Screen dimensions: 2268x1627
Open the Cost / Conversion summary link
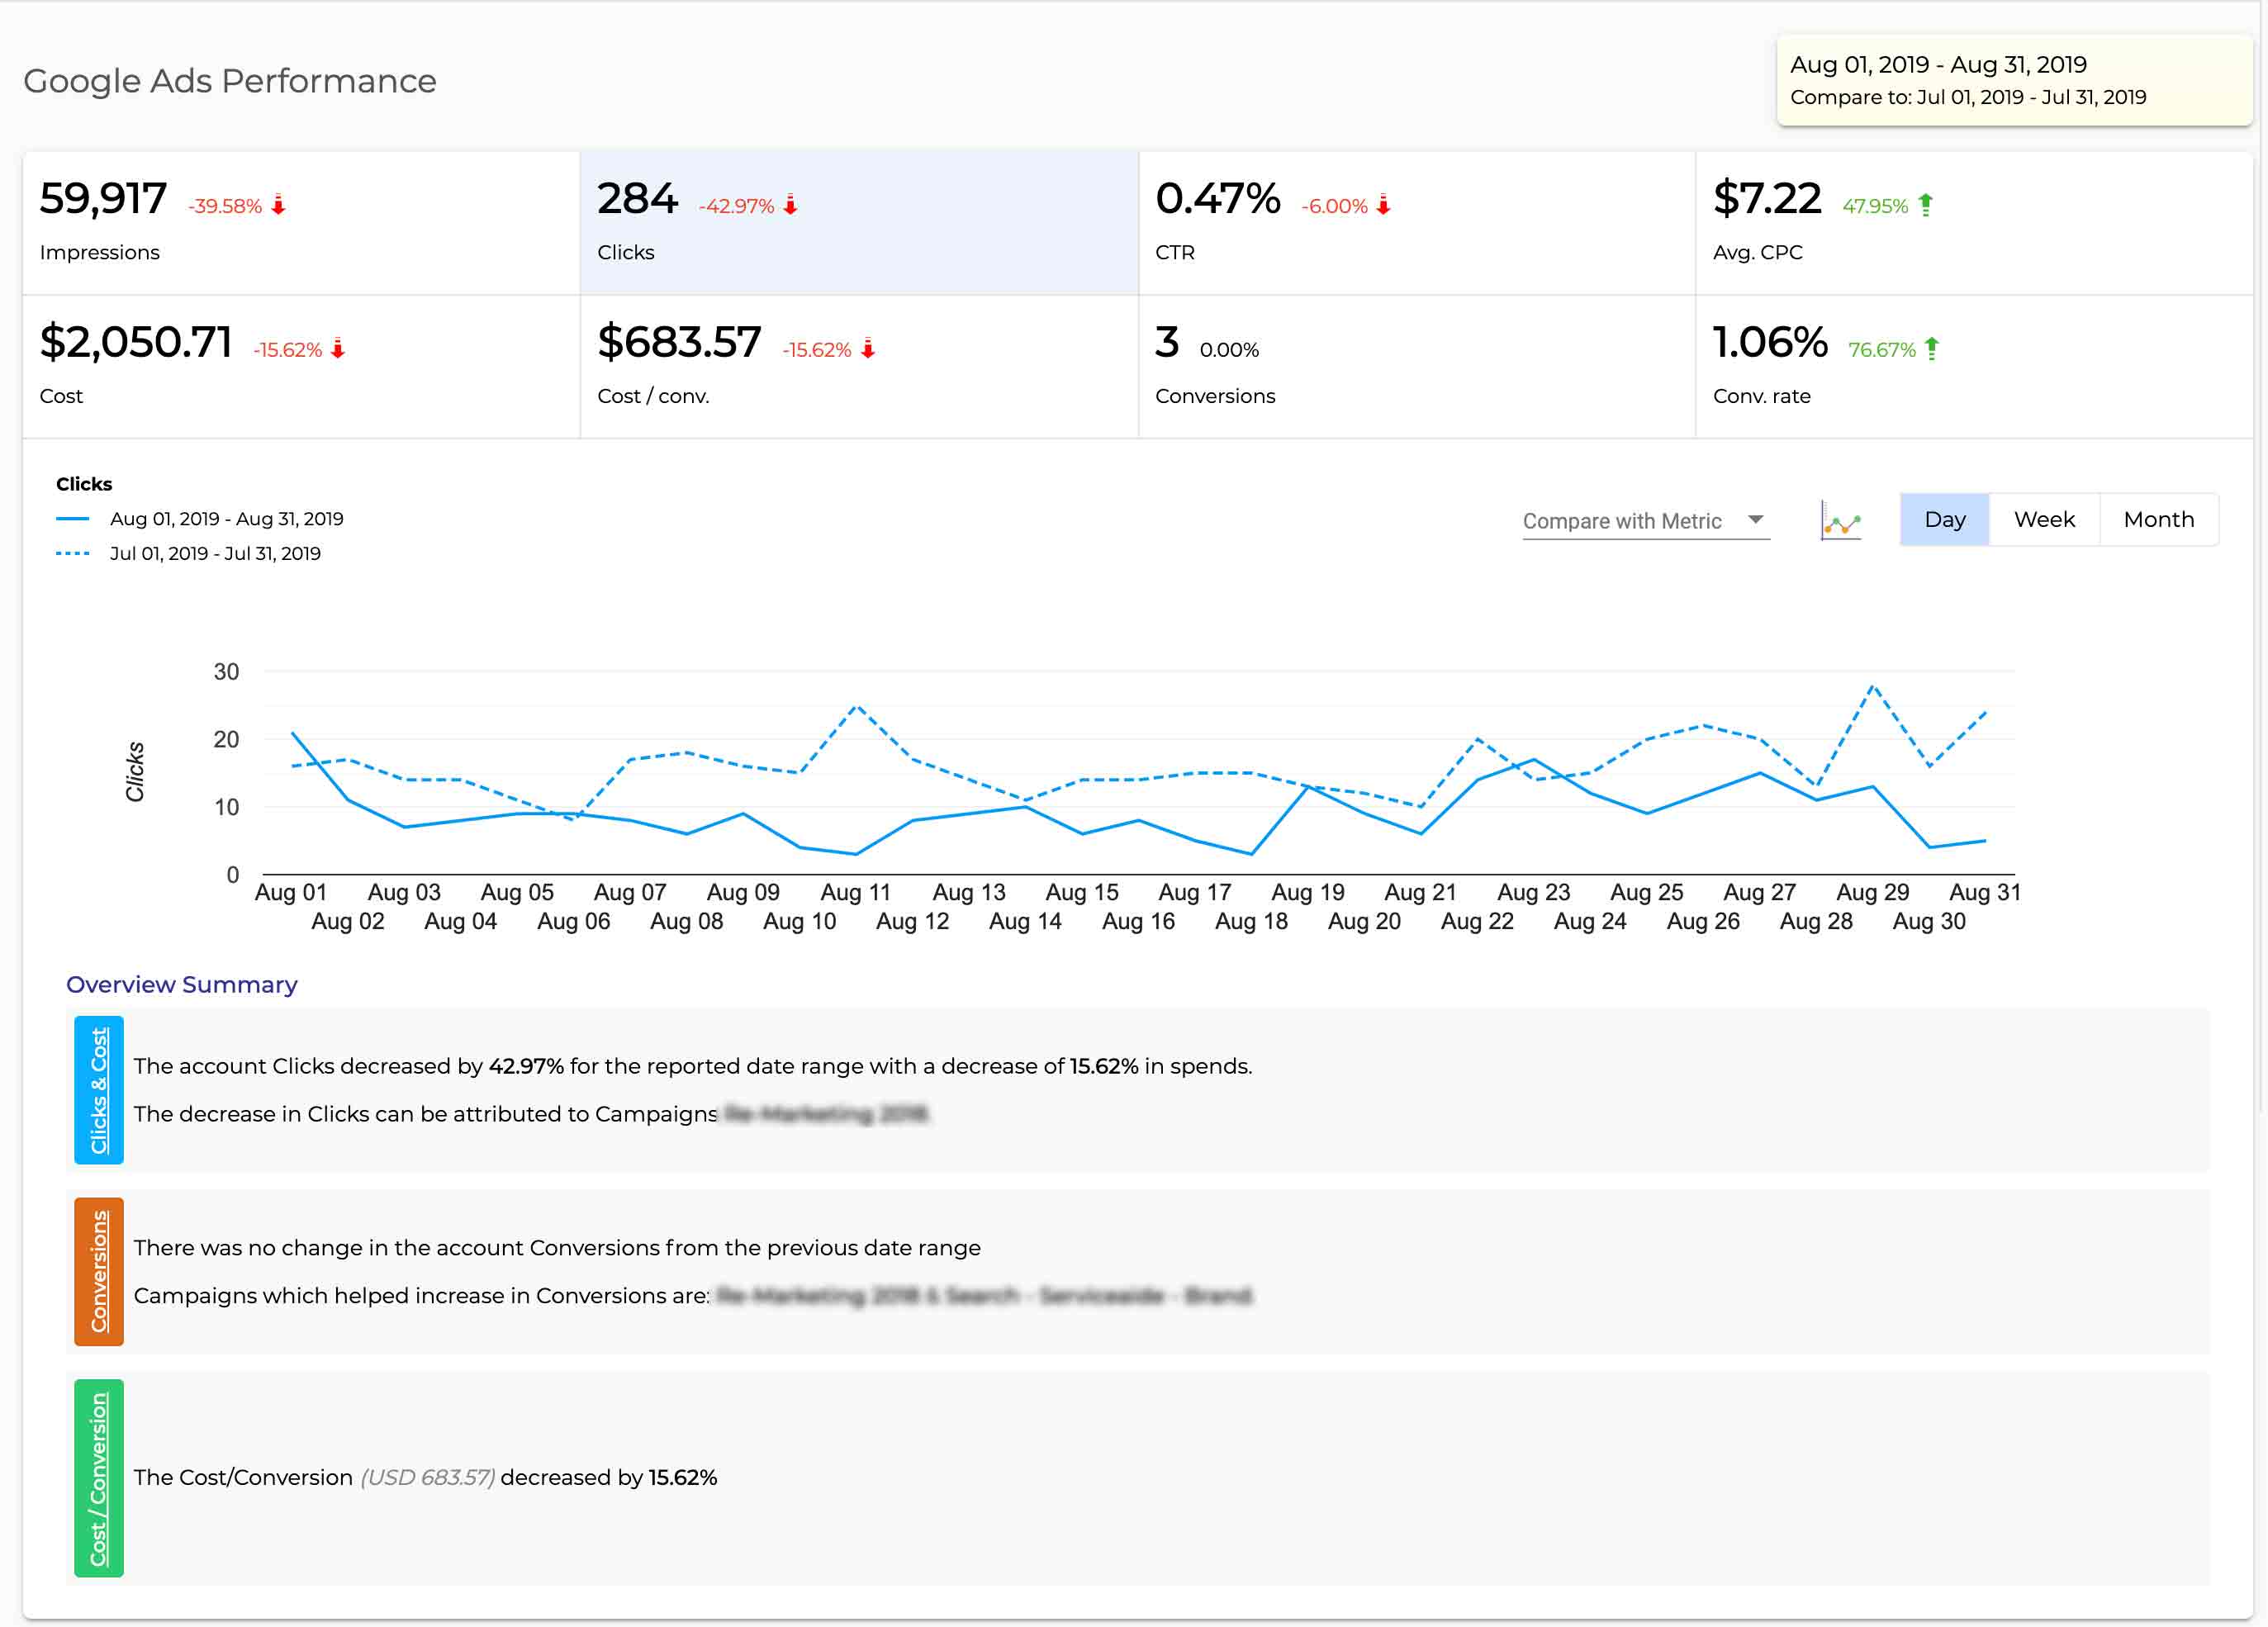point(99,1478)
